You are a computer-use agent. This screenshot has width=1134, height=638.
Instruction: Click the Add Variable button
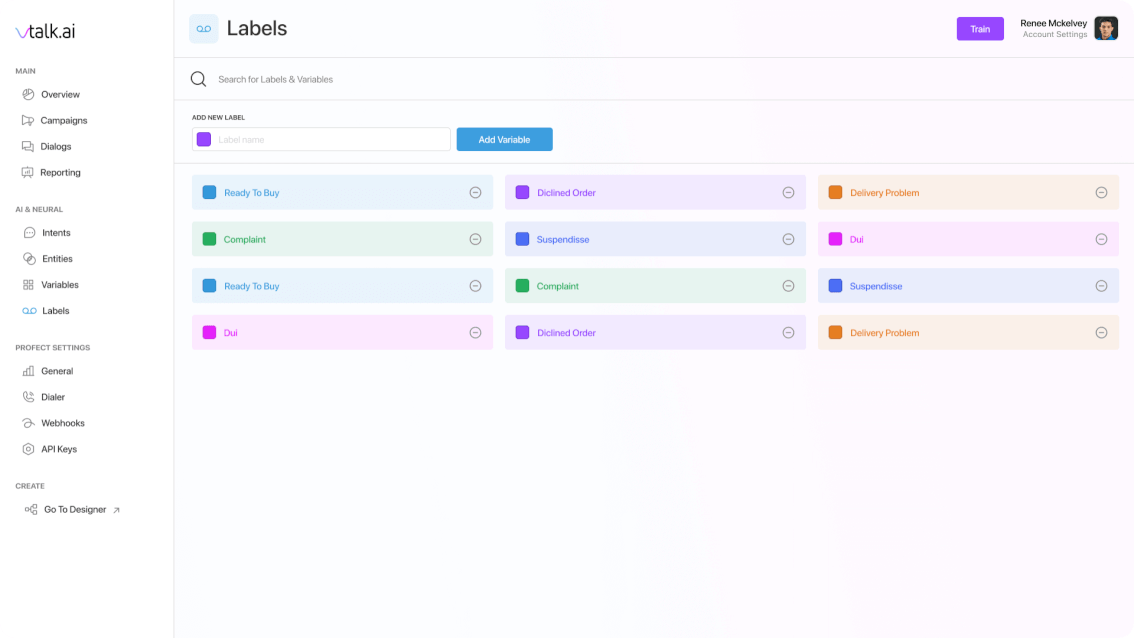pos(504,140)
